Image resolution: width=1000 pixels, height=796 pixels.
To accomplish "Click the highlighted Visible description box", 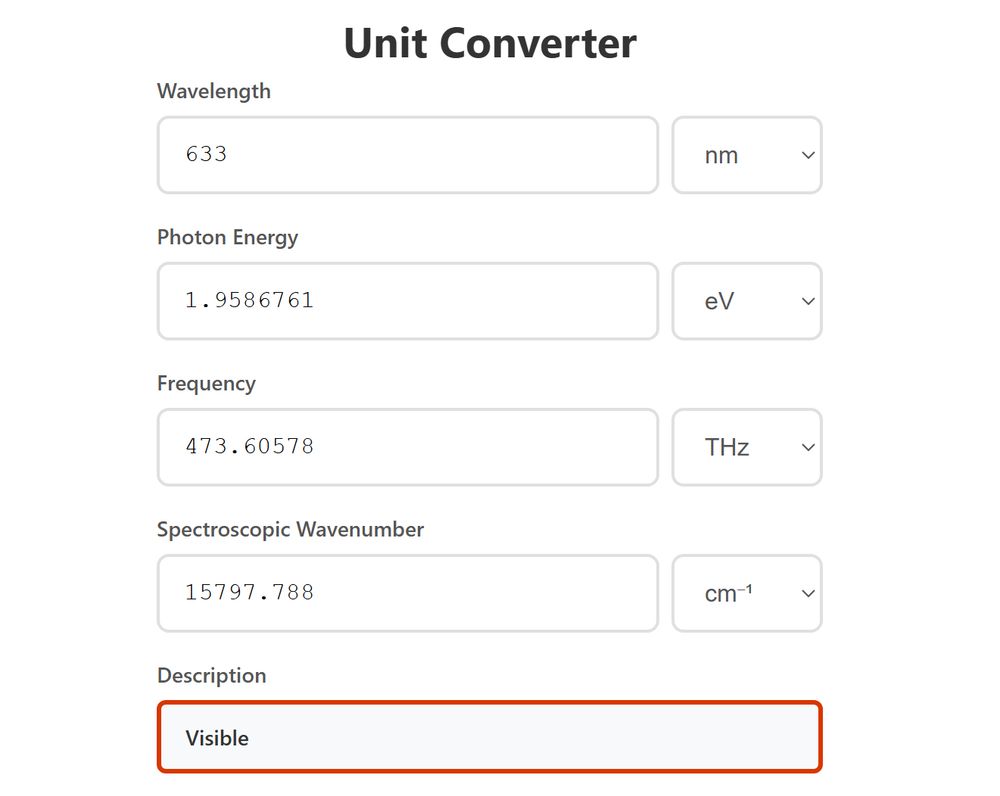I will (x=488, y=737).
